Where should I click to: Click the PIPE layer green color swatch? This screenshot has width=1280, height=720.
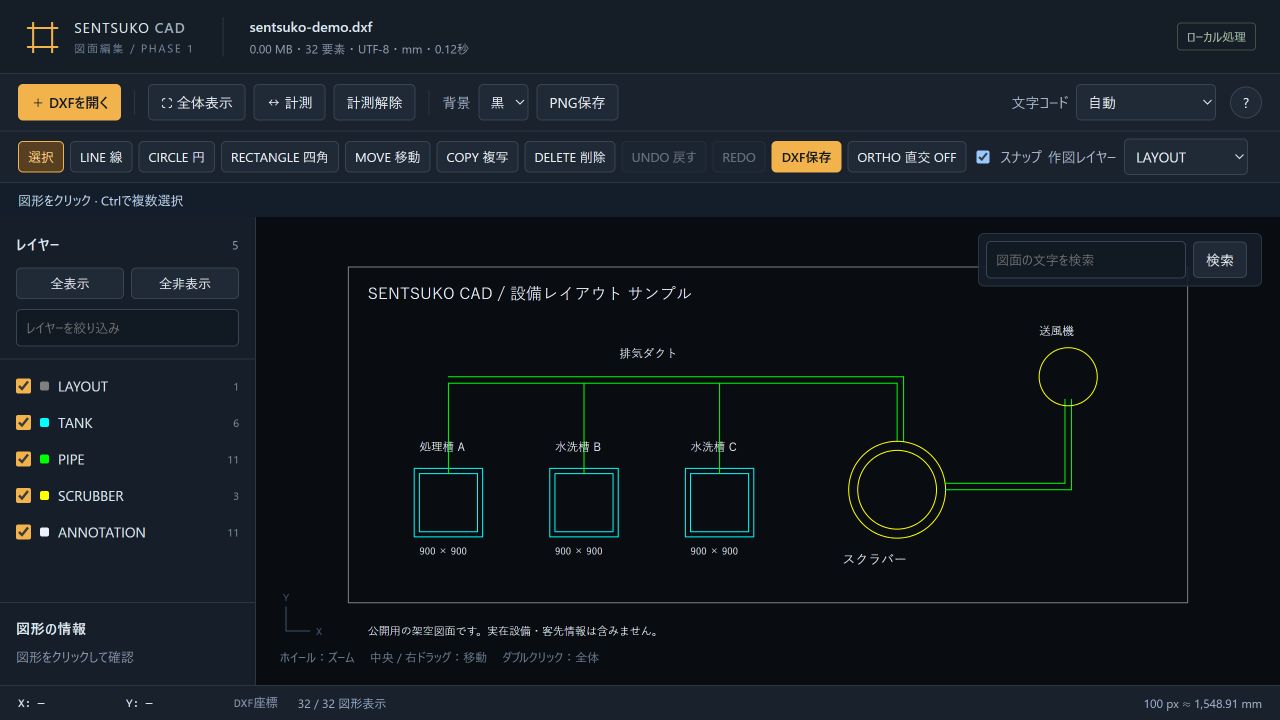(x=44, y=459)
